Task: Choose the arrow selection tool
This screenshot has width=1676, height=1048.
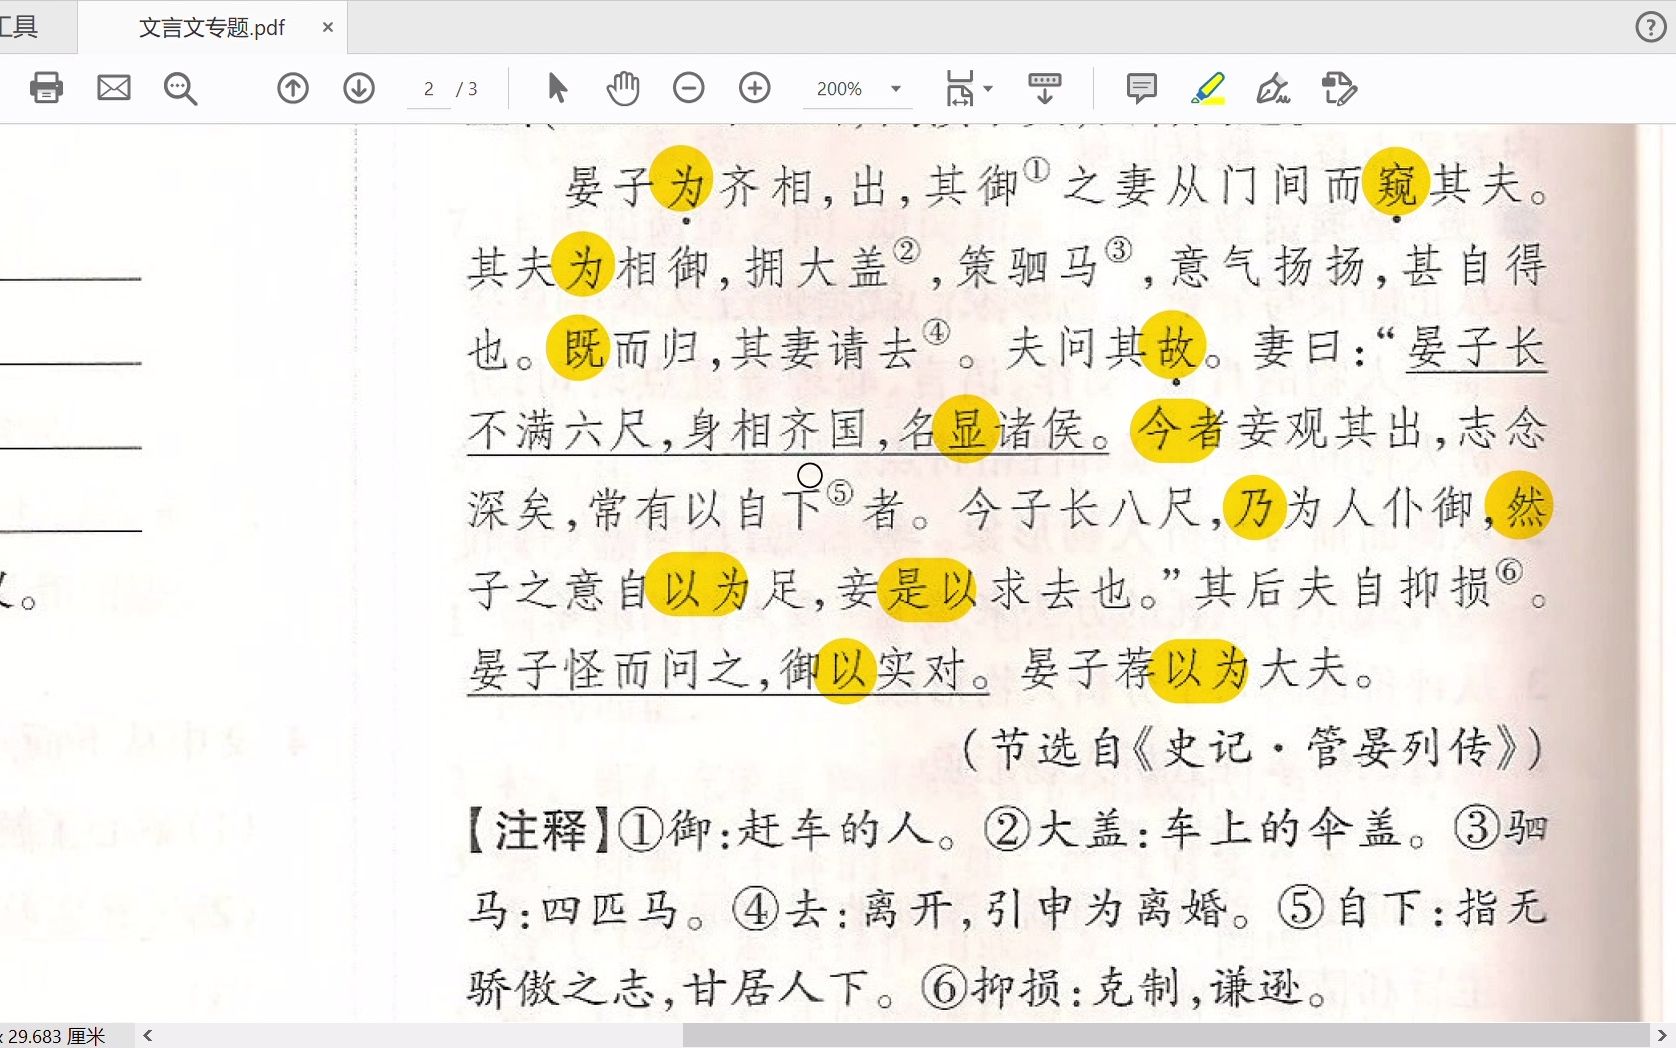Action: pos(557,88)
